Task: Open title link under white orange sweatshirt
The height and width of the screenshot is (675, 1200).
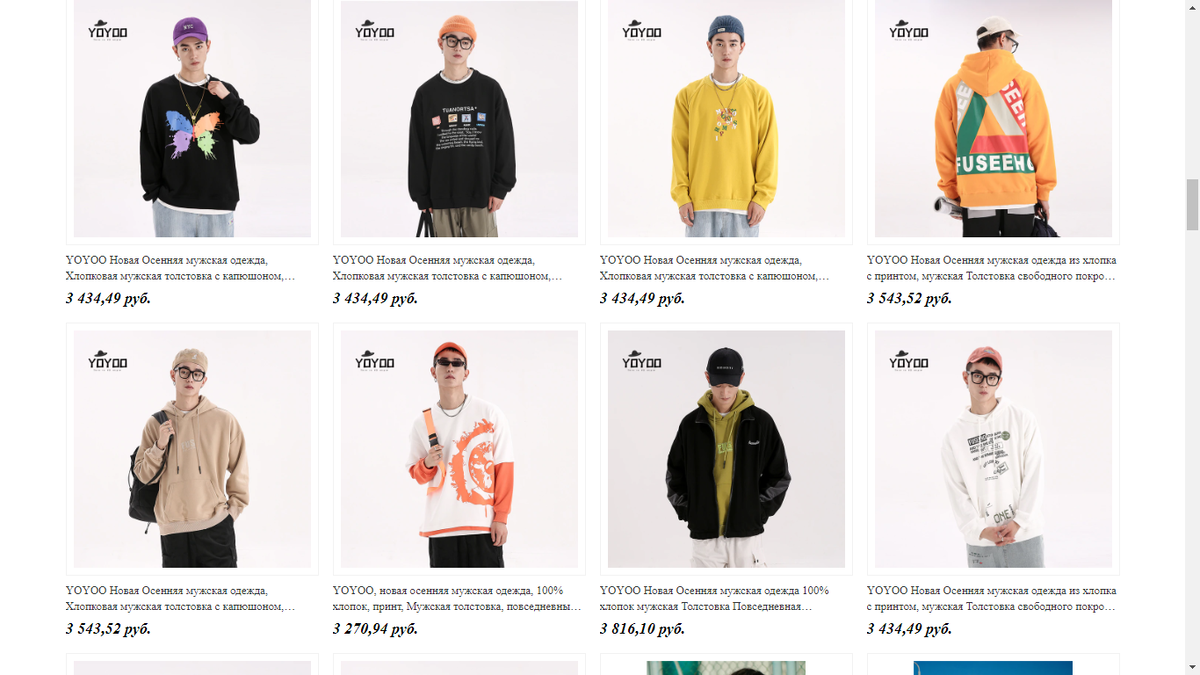Action: click(457, 598)
